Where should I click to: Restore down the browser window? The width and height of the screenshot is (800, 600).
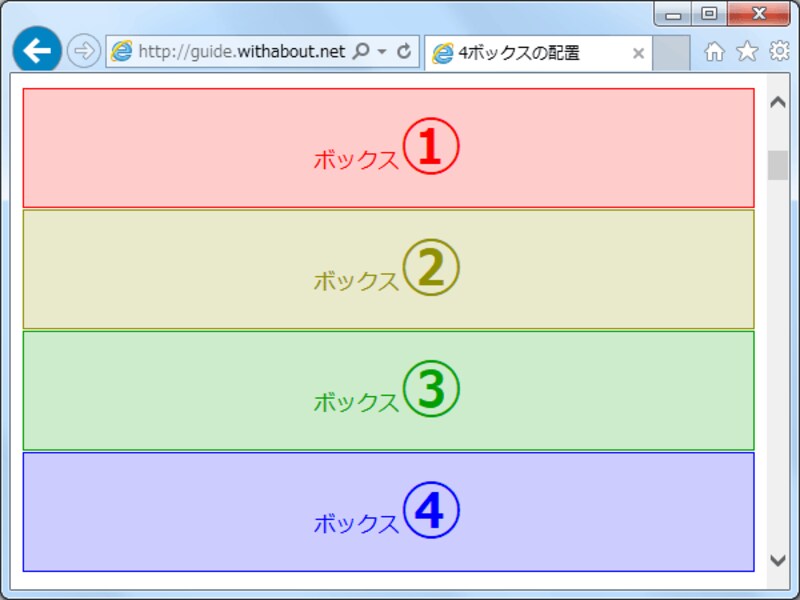tap(709, 14)
